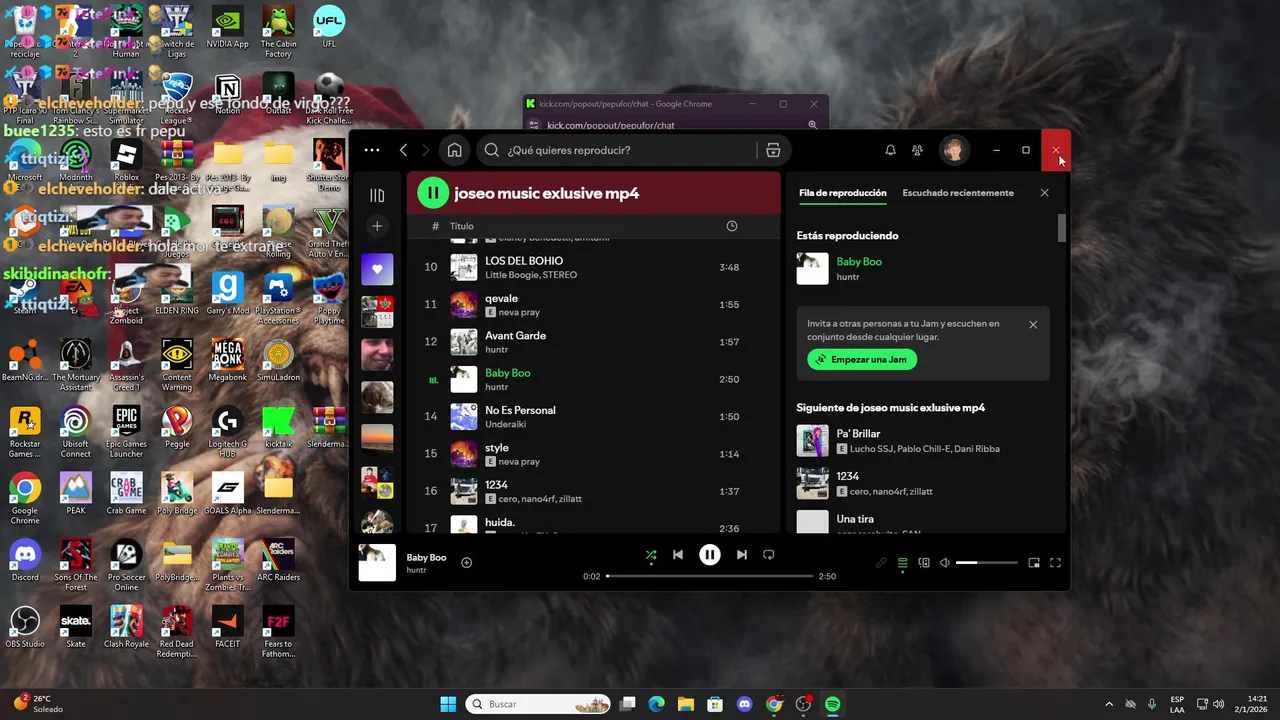1280x720 pixels.
Task: Open Windows Start button
Action: pyautogui.click(x=448, y=704)
